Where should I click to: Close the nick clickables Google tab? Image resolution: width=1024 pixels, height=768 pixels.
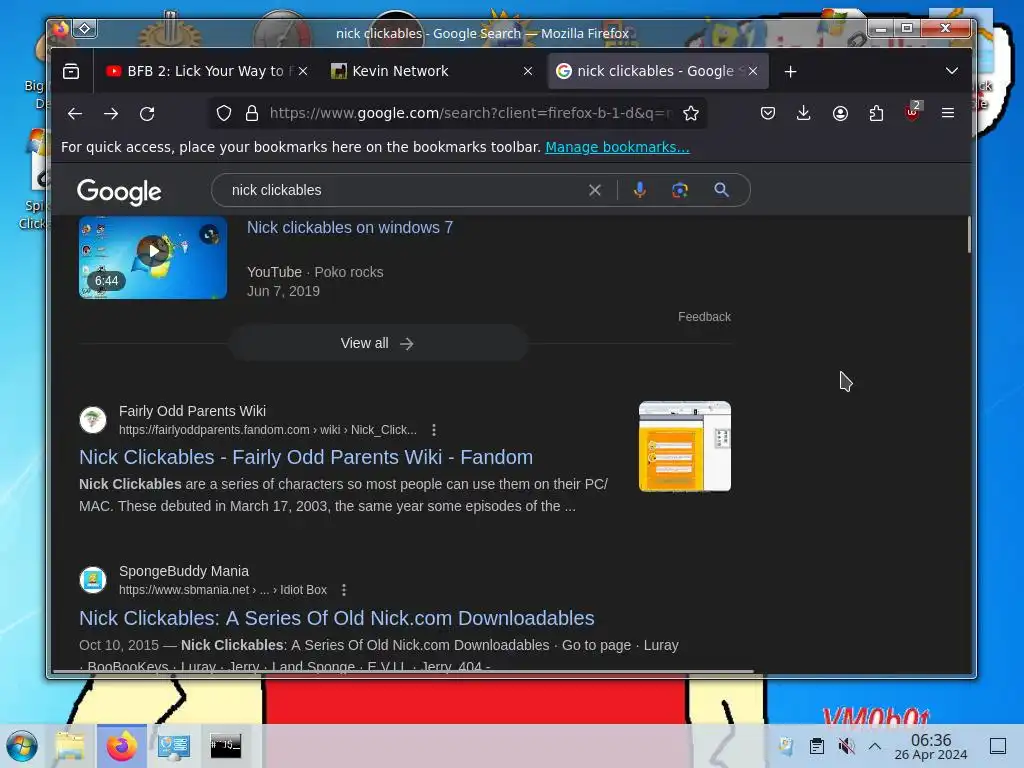pyautogui.click(x=753, y=71)
